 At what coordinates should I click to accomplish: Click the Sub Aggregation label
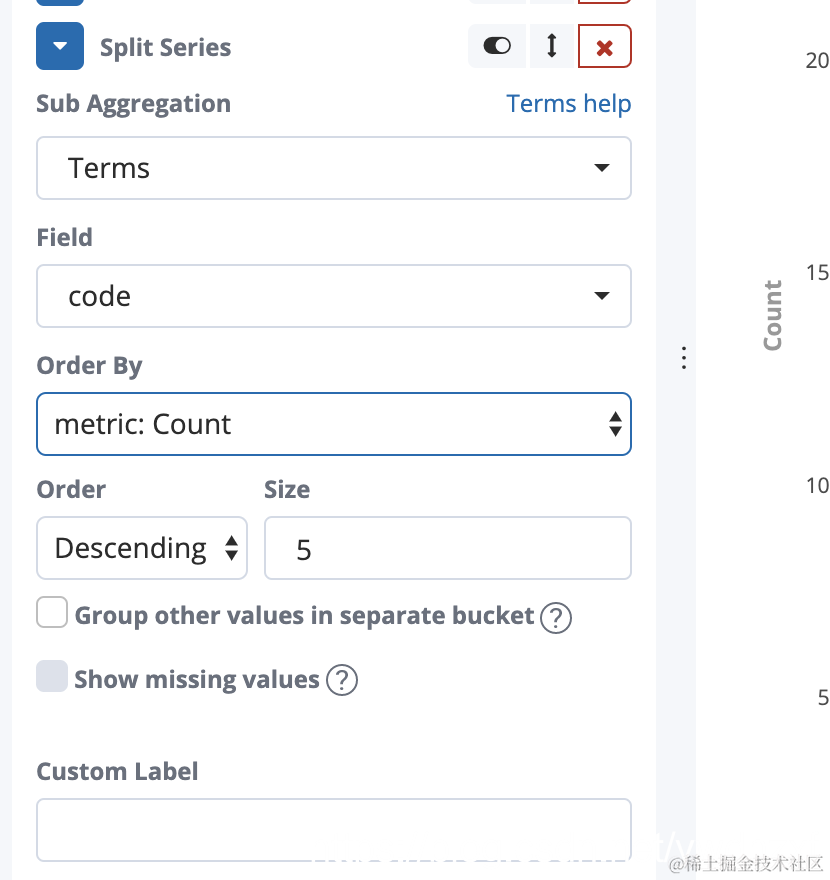click(x=133, y=104)
